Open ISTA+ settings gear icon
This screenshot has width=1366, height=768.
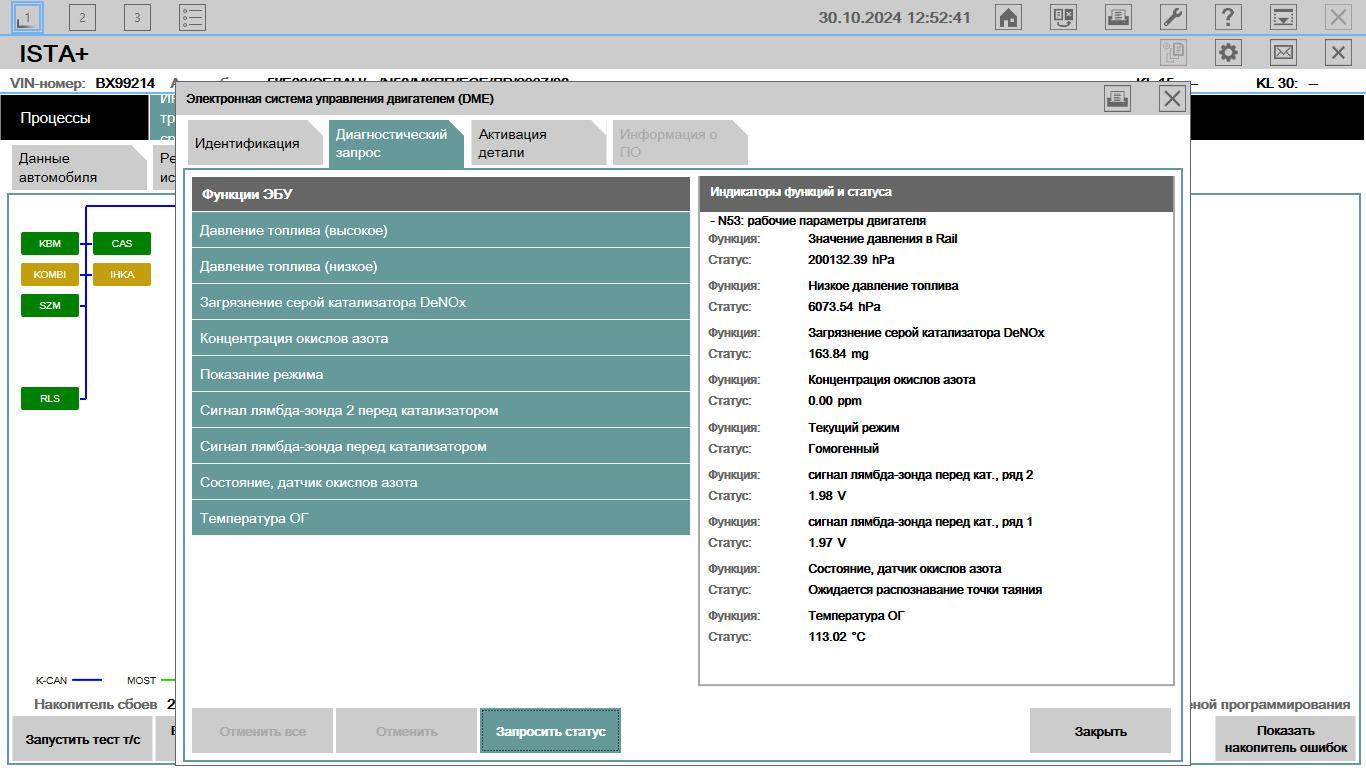click(1228, 53)
